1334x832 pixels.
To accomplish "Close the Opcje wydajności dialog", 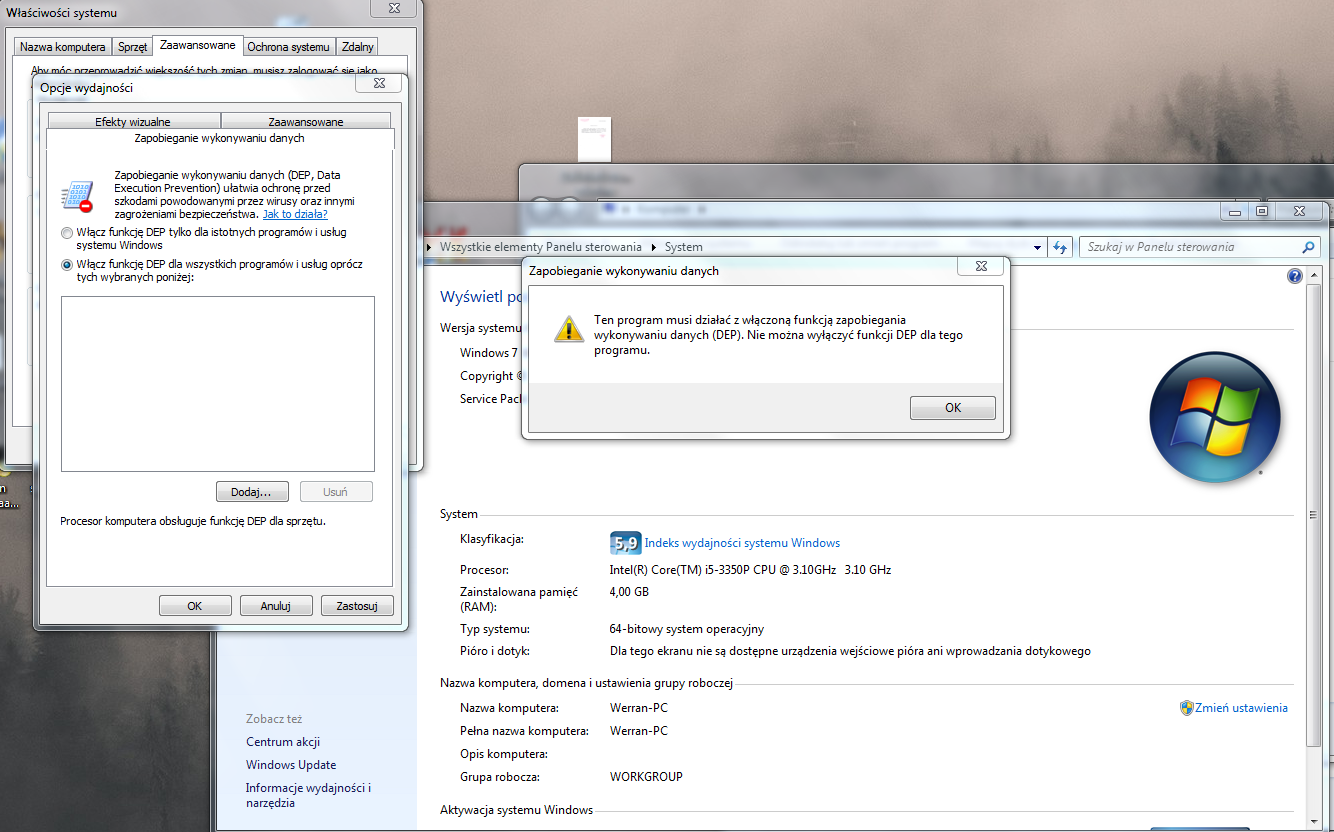I will [x=379, y=86].
